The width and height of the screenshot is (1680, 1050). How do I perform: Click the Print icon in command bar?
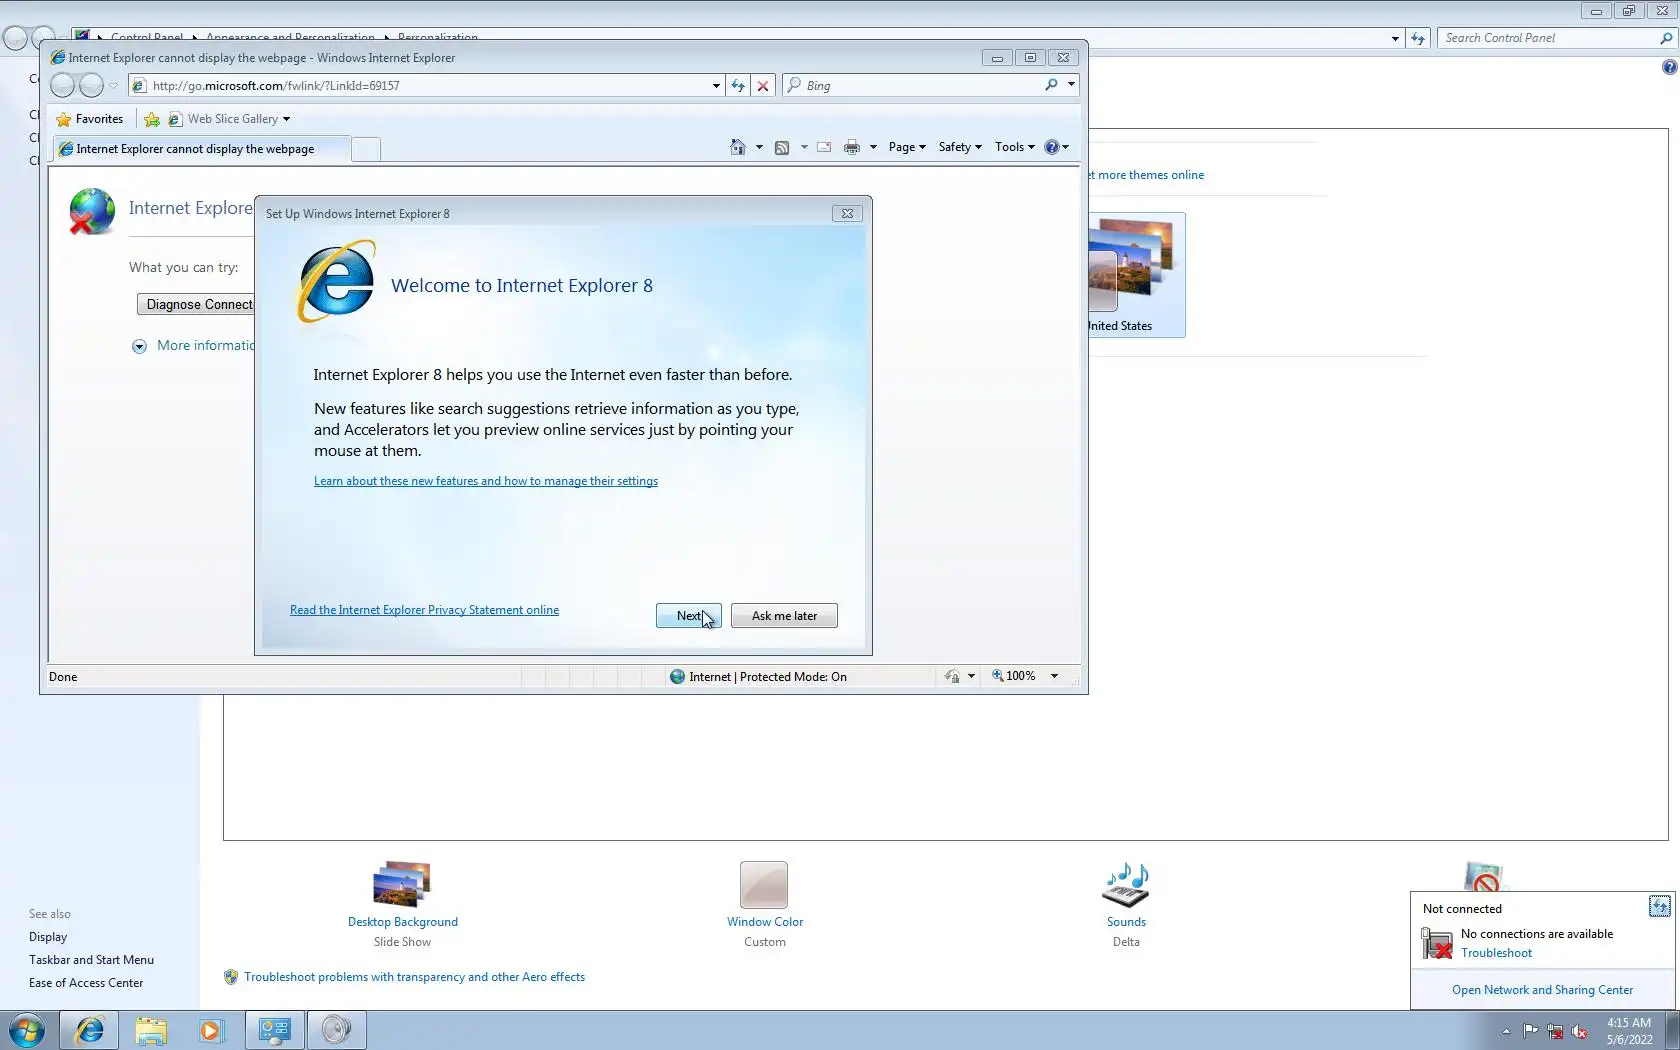pos(852,147)
